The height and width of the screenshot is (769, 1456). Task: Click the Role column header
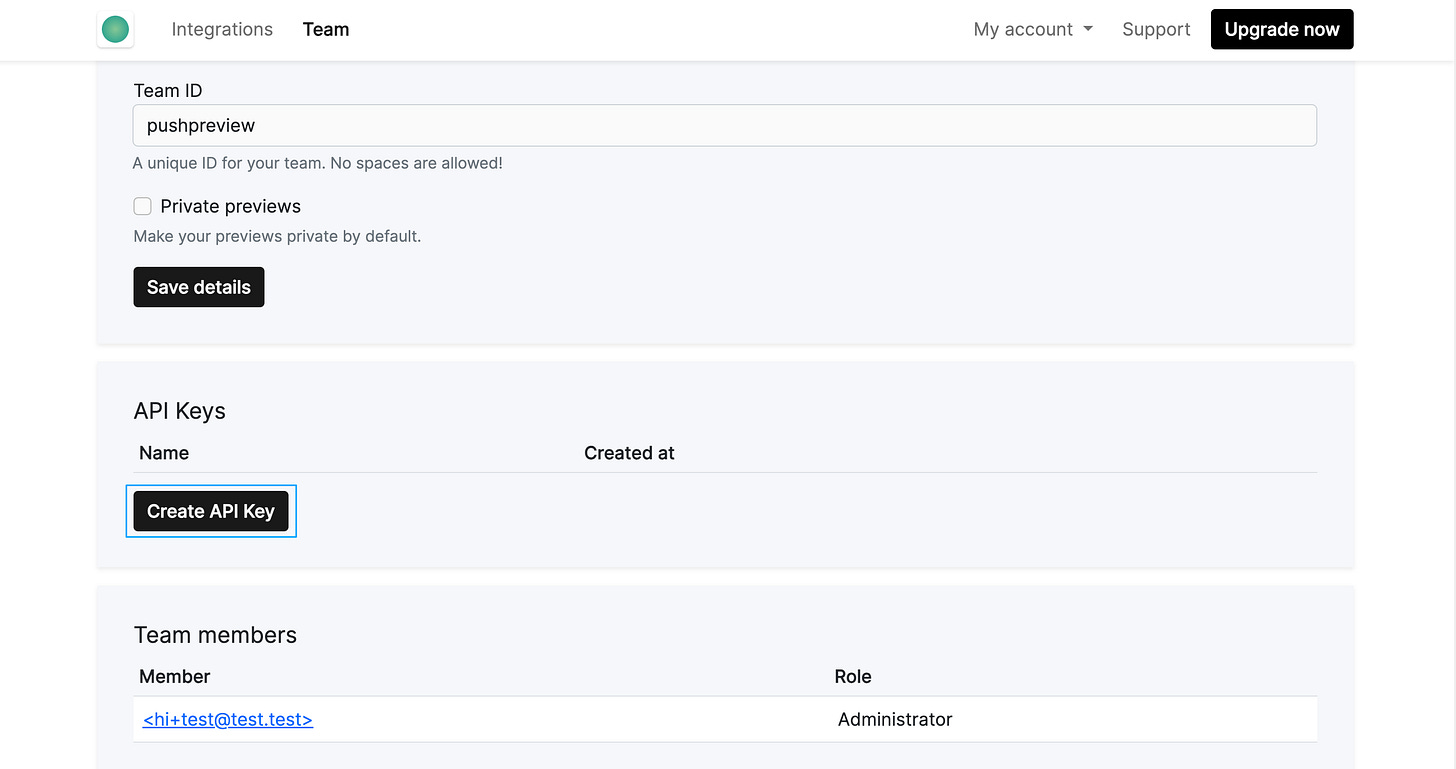(x=853, y=677)
